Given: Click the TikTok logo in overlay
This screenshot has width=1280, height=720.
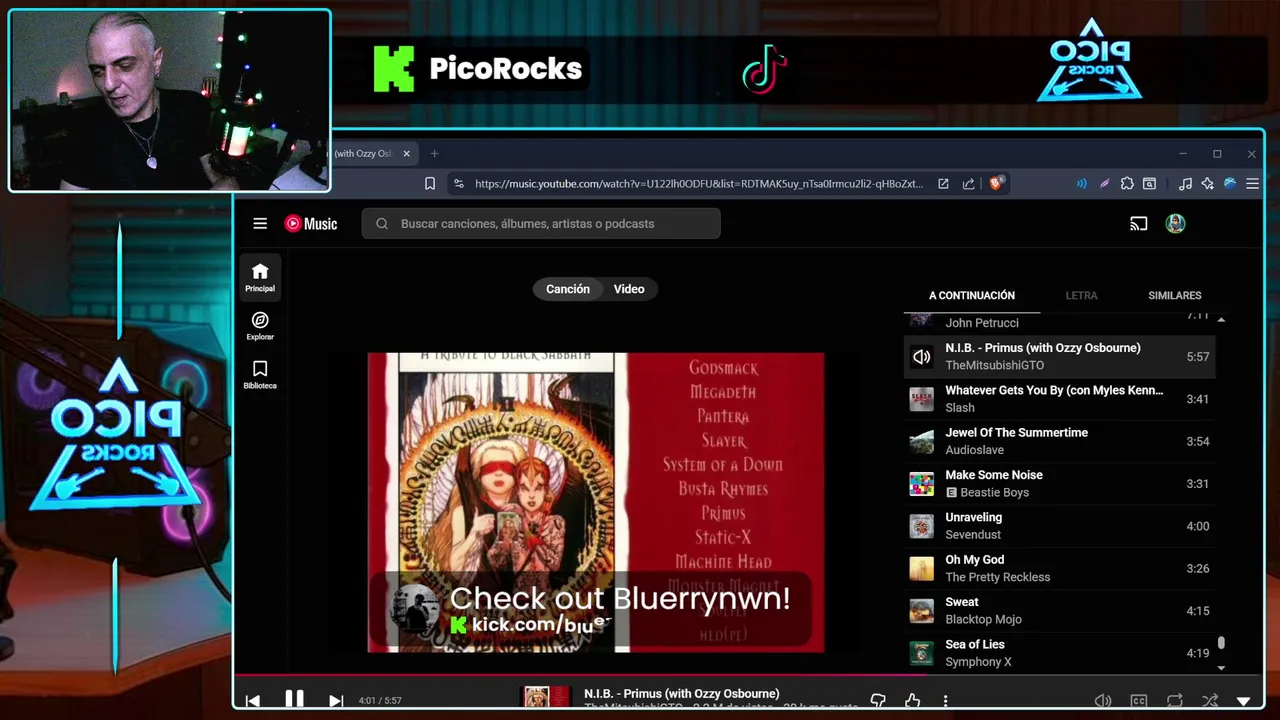Looking at the screenshot, I should click(764, 69).
